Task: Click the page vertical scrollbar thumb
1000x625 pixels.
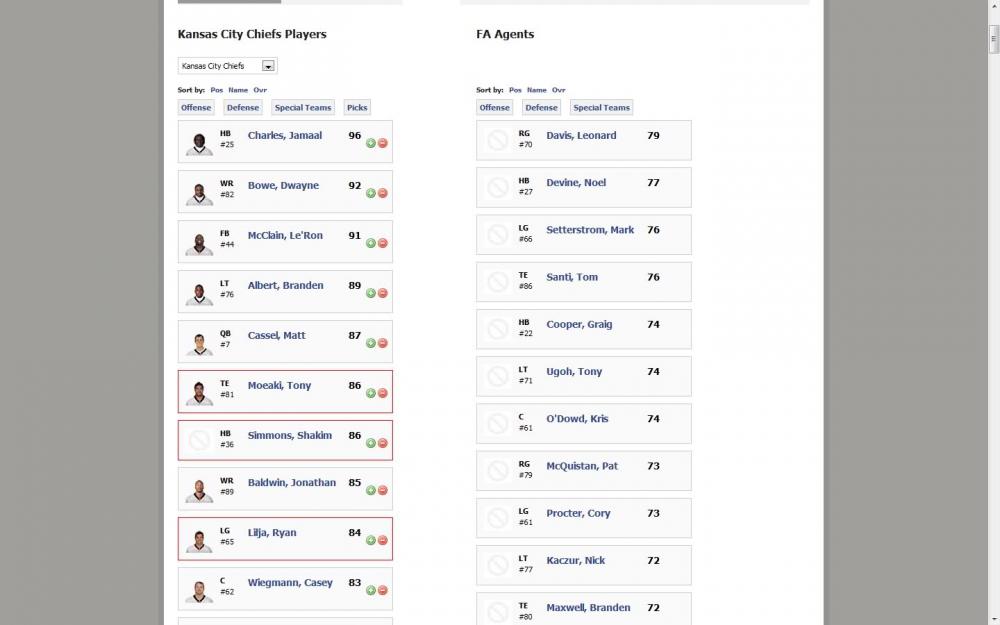Action: pyautogui.click(x=994, y=39)
